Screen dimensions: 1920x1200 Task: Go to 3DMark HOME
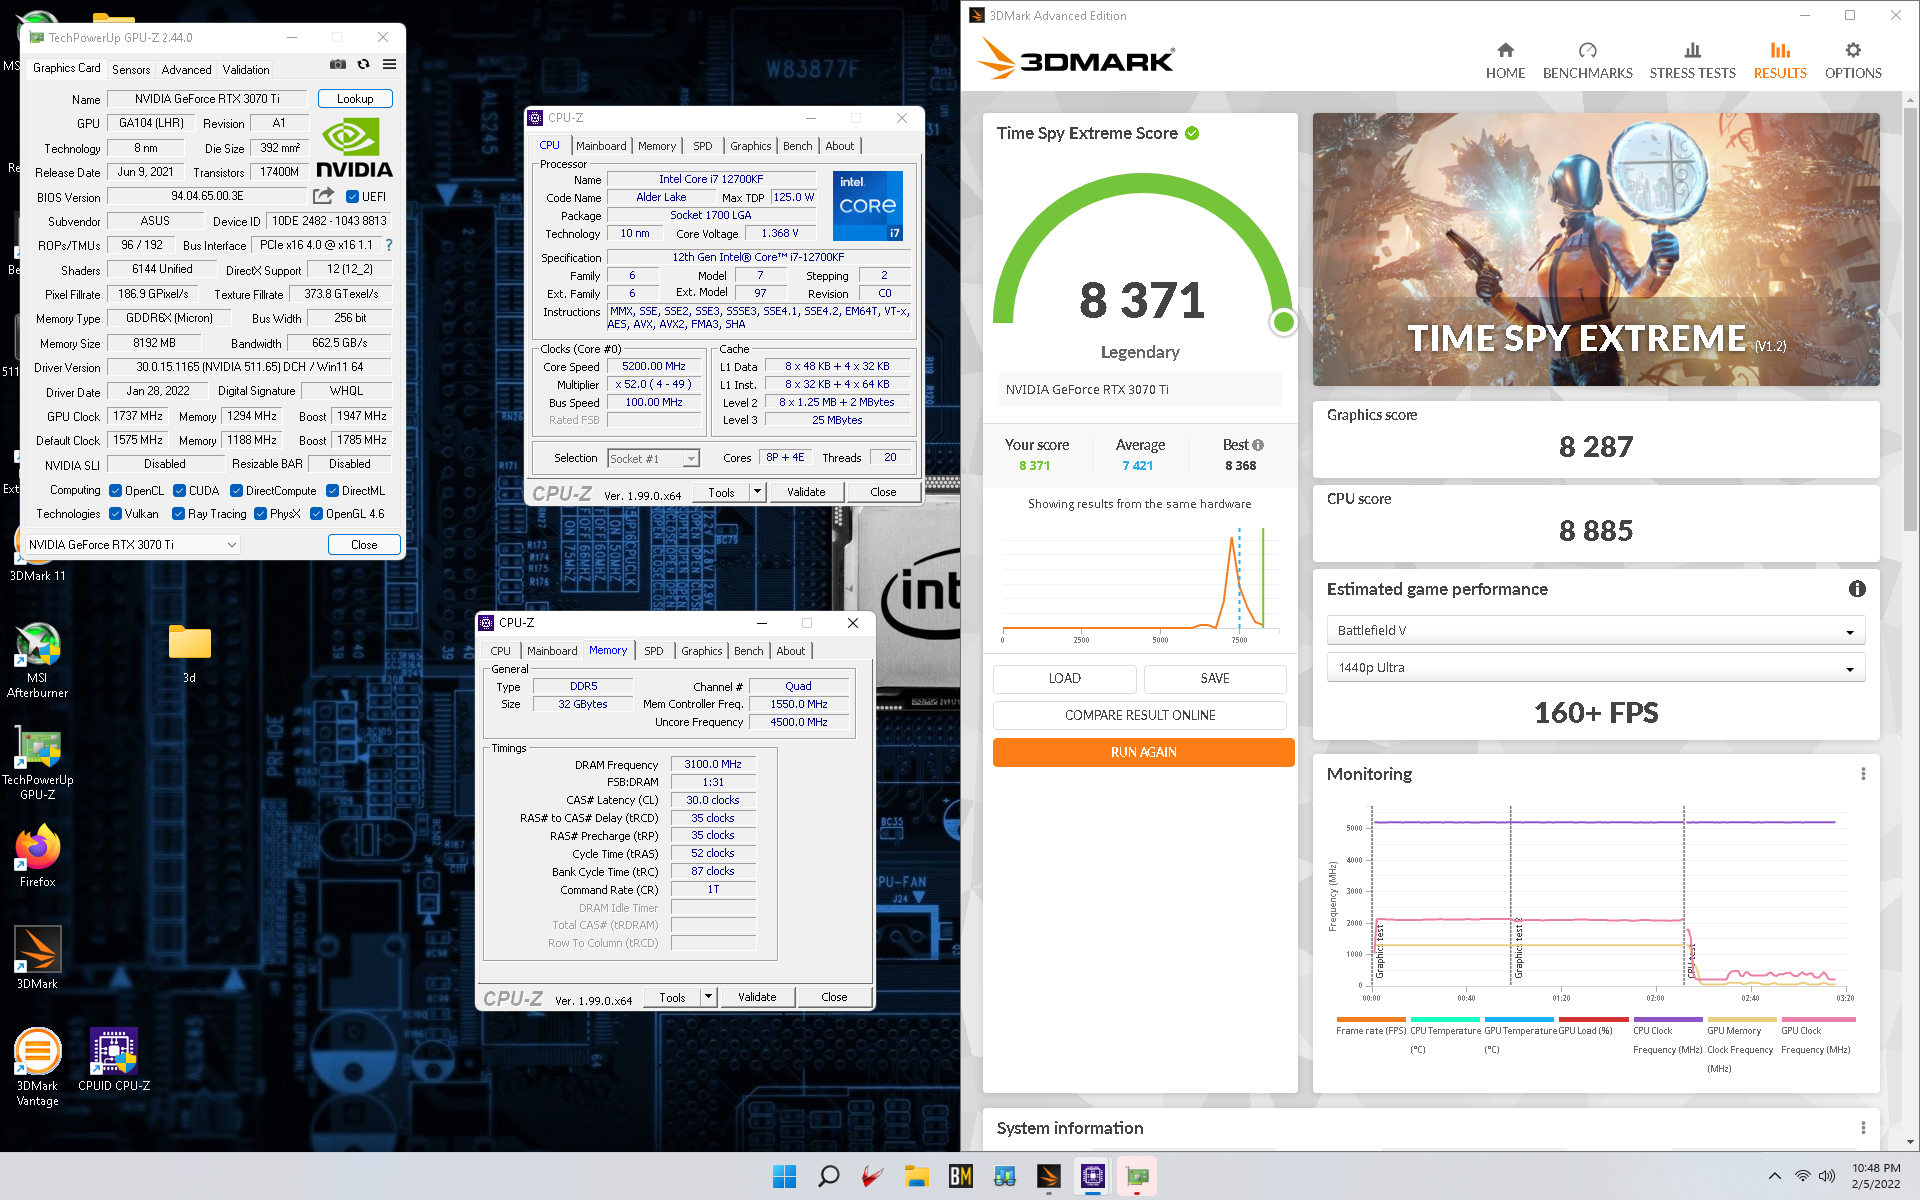[x=1505, y=60]
